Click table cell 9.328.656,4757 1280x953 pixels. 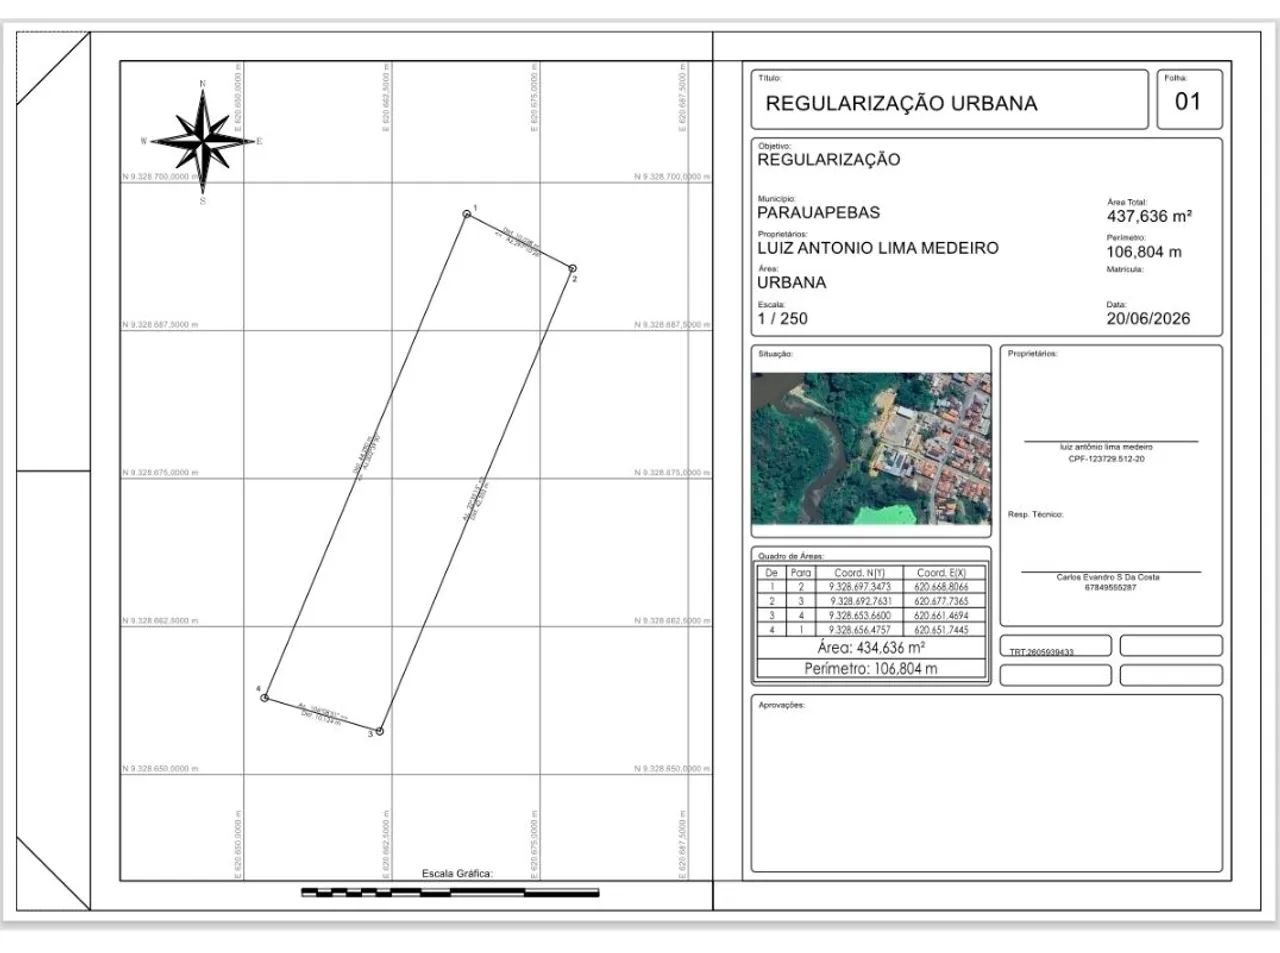[859, 630]
